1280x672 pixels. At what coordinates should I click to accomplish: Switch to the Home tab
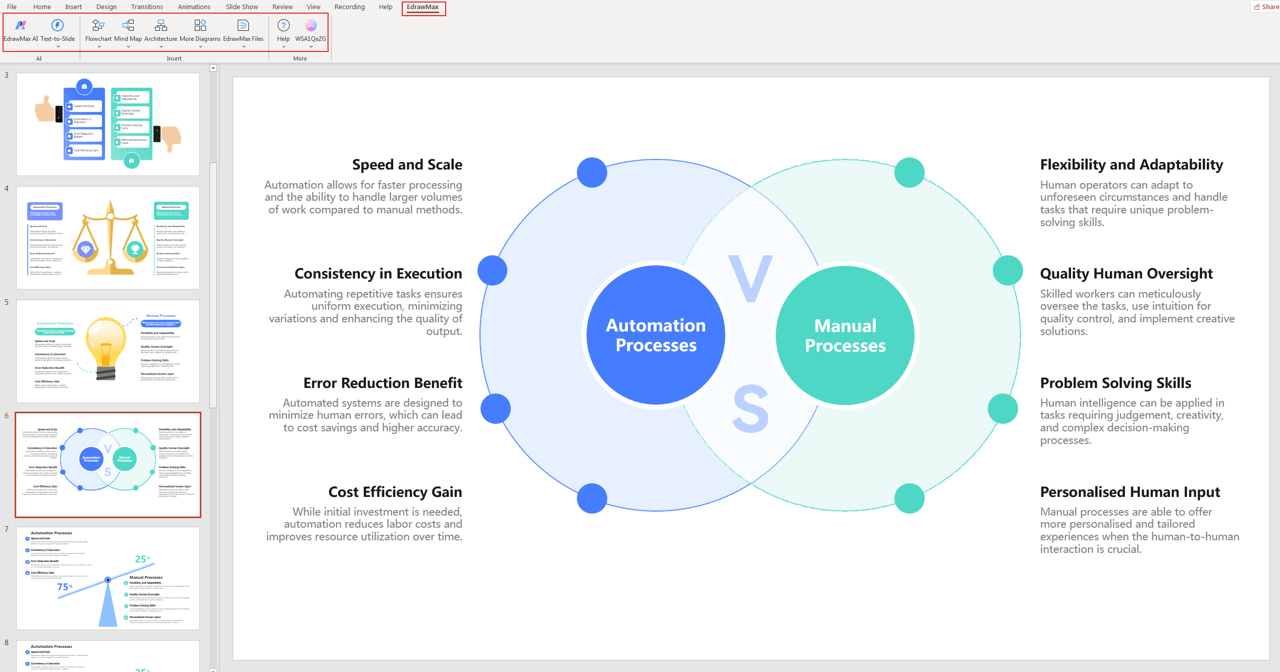pyautogui.click(x=42, y=7)
